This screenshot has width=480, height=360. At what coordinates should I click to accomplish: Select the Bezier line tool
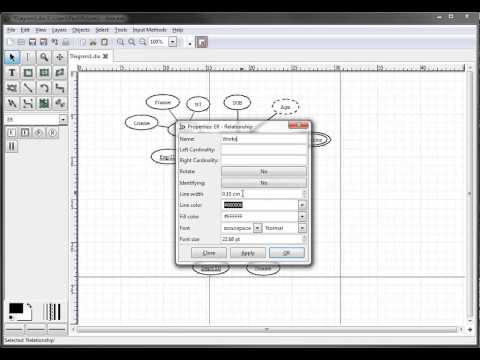pos(28,103)
